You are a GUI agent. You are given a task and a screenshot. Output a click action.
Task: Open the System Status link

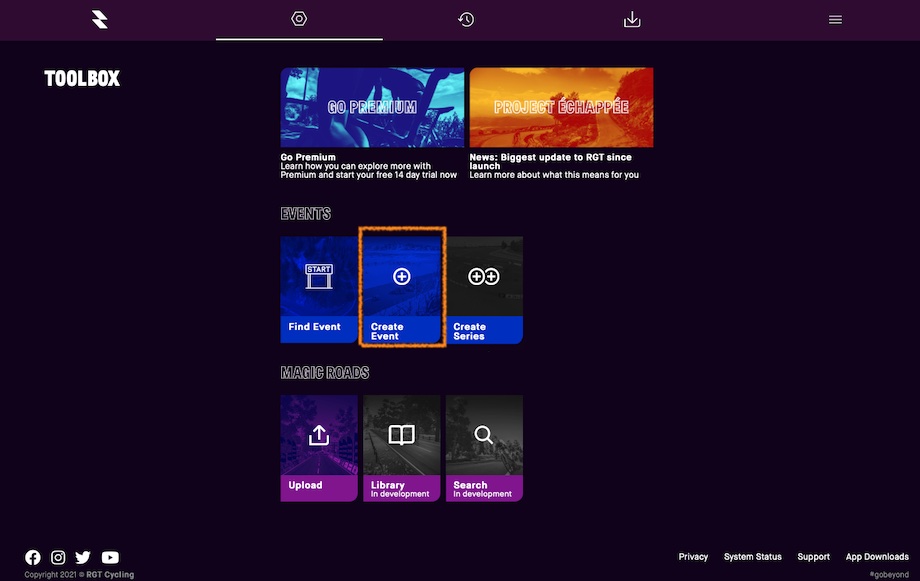pos(753,557)
